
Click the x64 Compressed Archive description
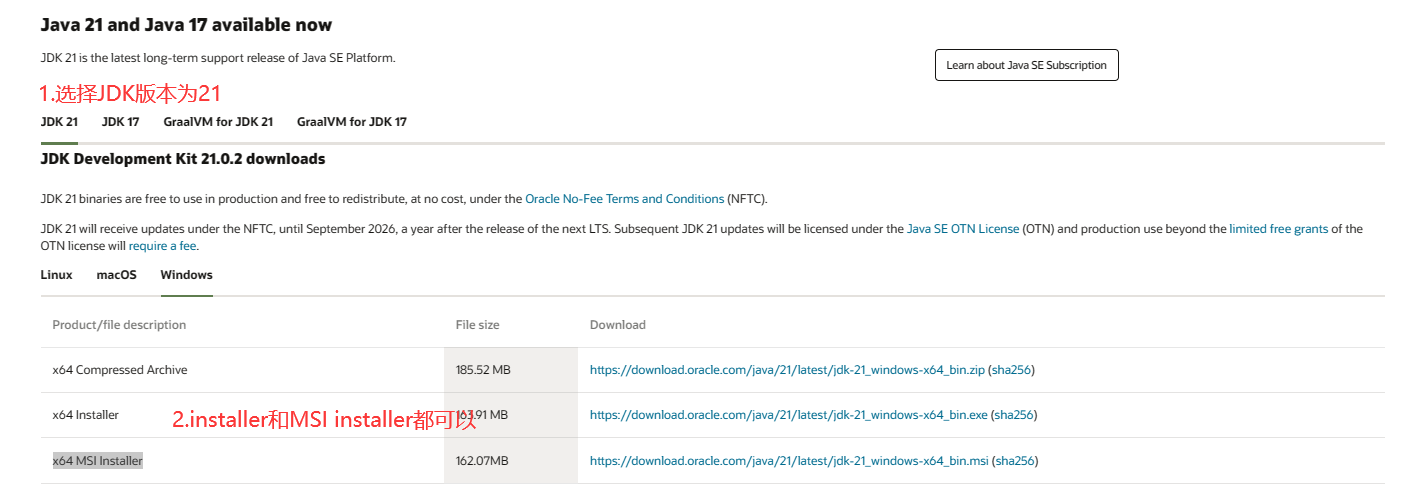click(119, 370)
